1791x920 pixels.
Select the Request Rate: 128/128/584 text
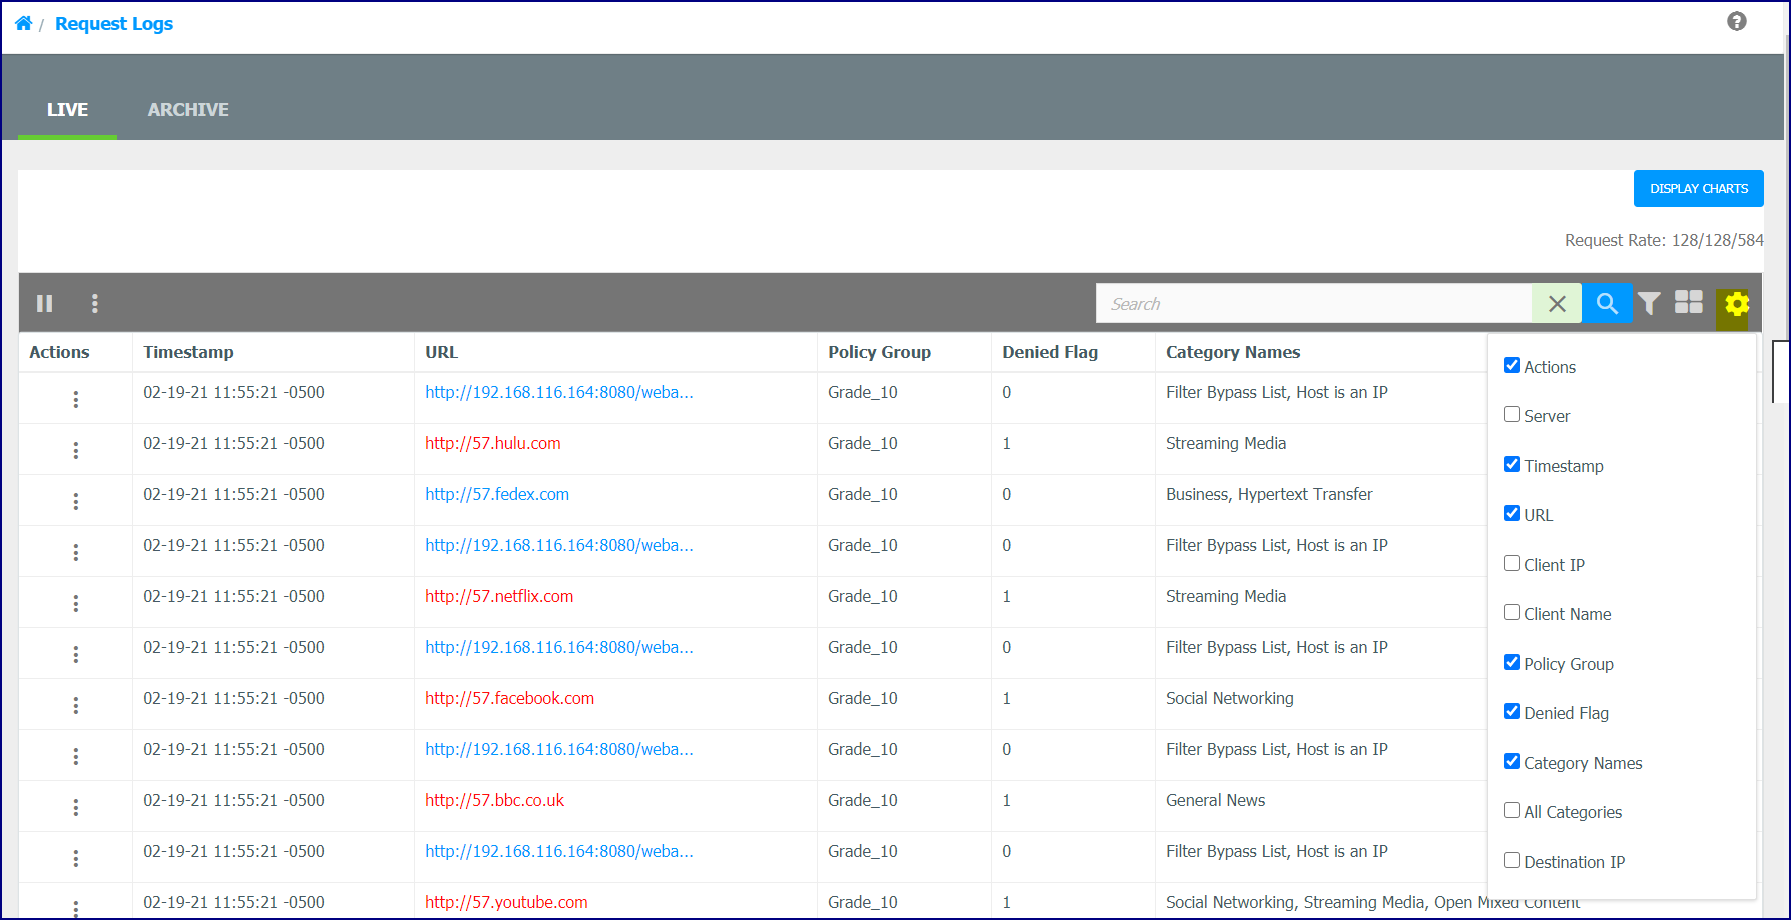click(x=1664, y=240)
